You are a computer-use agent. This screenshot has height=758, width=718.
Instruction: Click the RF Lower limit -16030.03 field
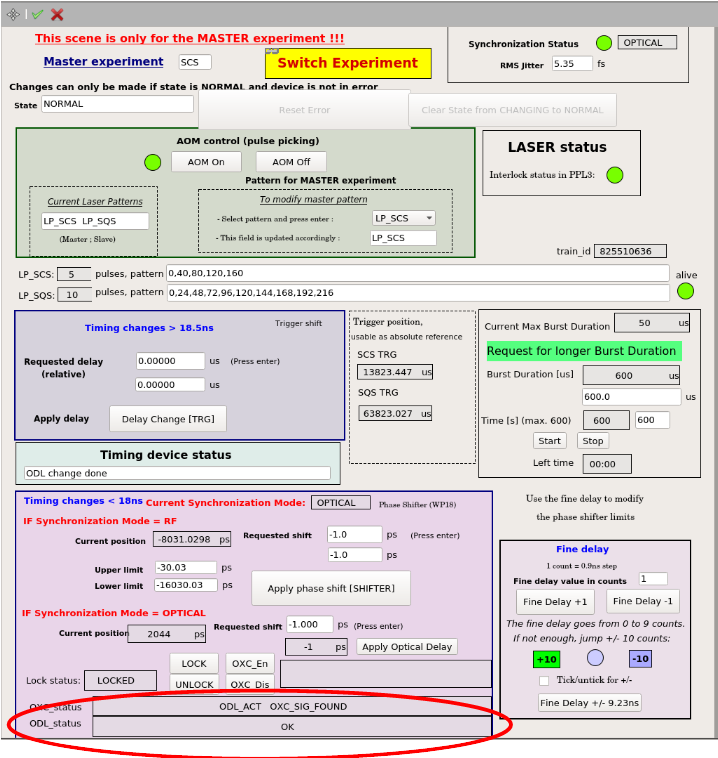pyautogui.click(x=186, y=585)
